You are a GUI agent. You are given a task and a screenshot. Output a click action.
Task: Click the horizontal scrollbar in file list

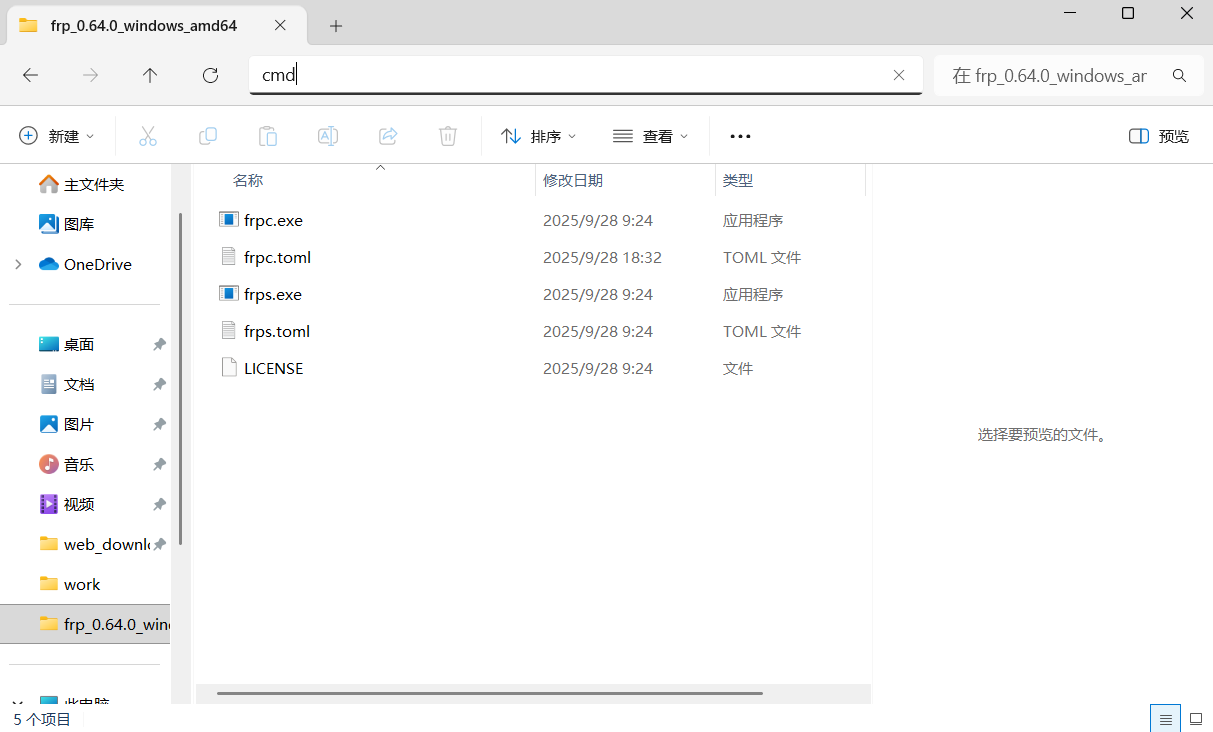pyautogui.click(x=490, y=693)
